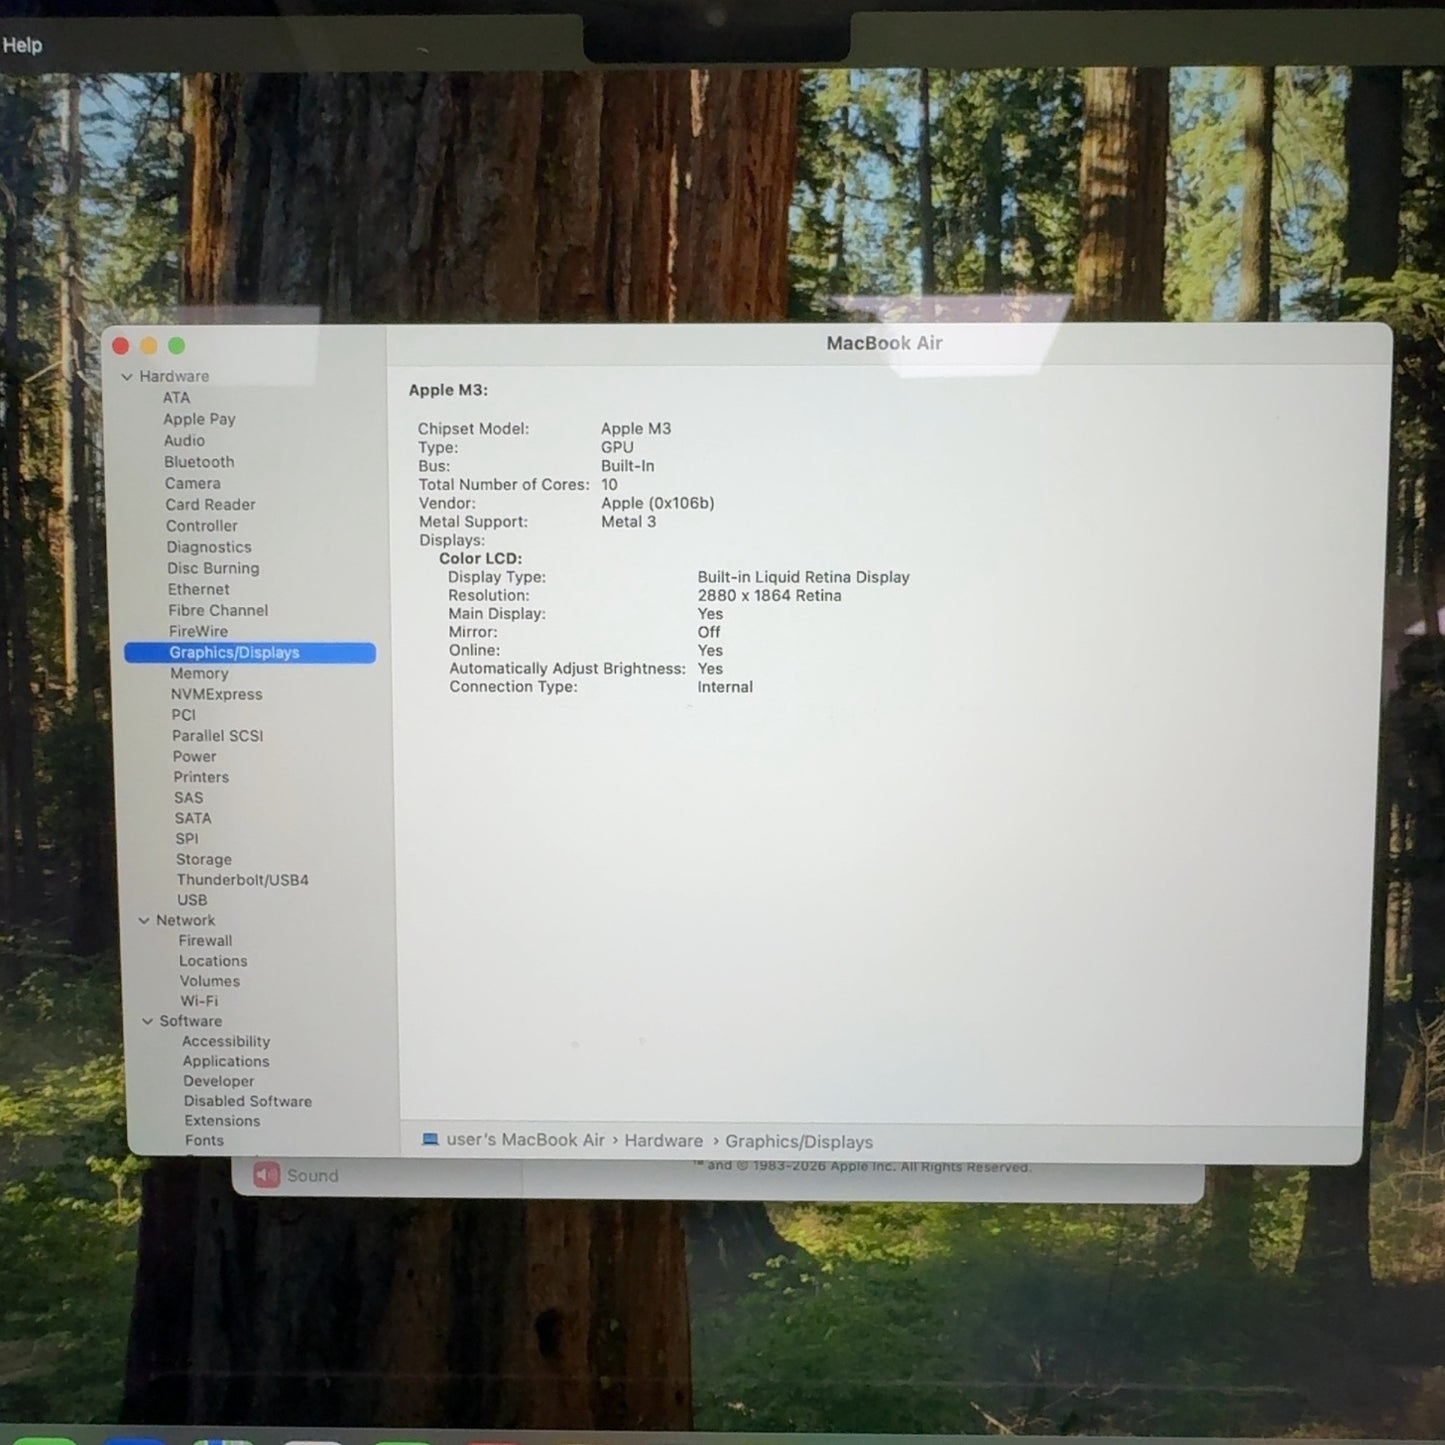This screenshot has width=1445, height=1445.
Task: Select Apple Pay in the sidebar
Action: pos(199,419)
